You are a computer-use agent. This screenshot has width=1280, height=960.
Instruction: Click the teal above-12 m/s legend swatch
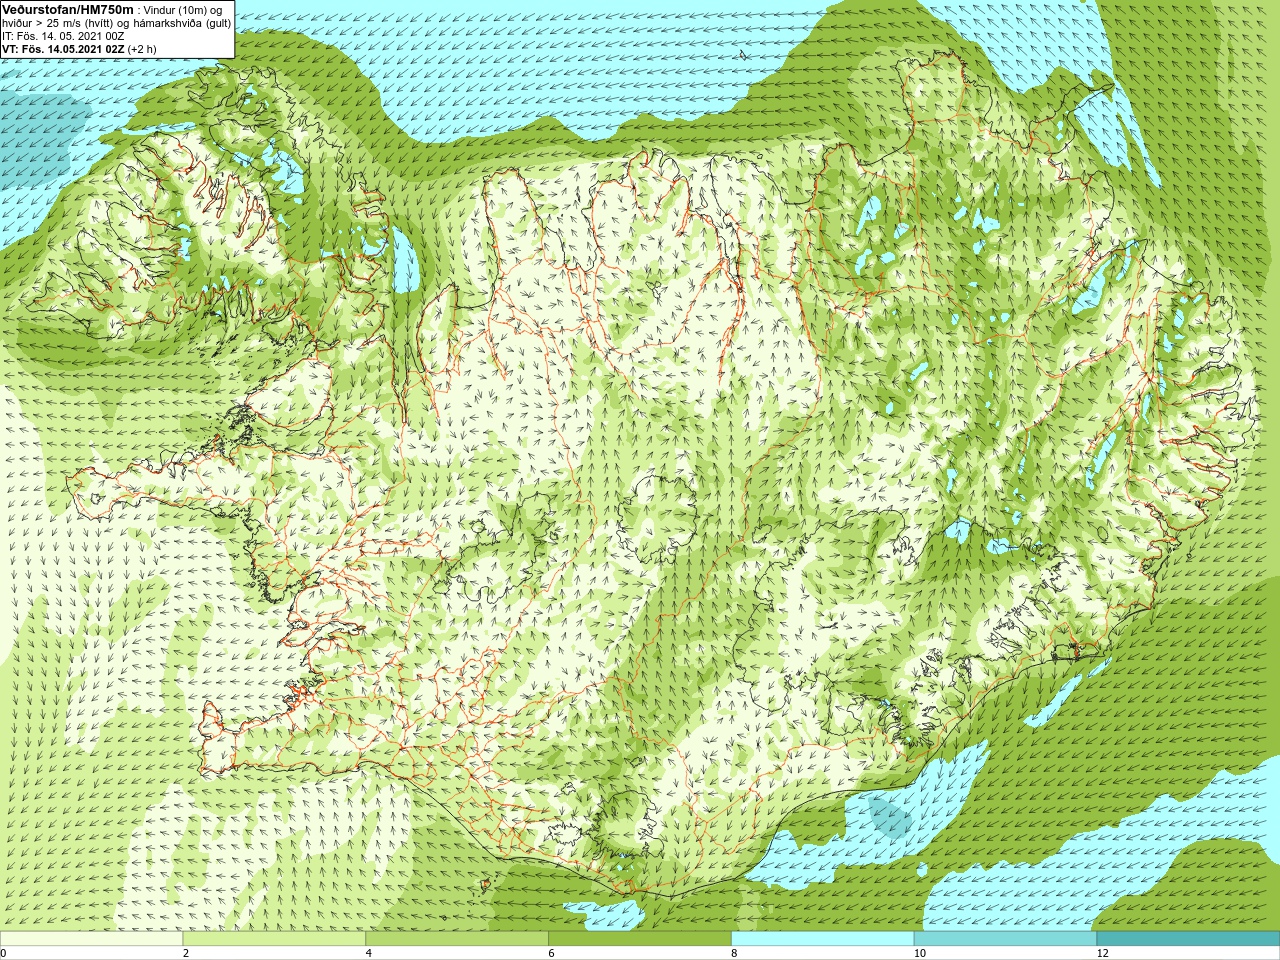coord(1188,939)
